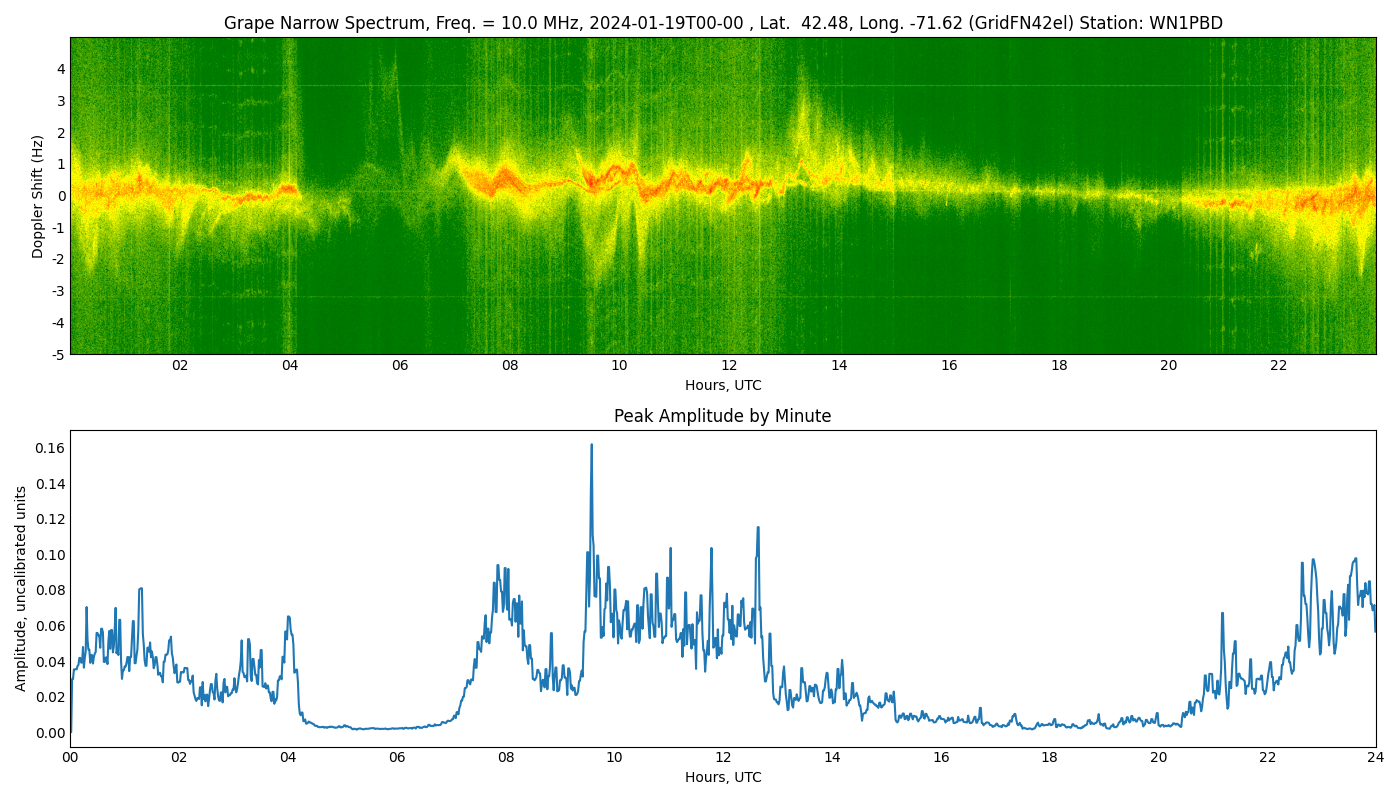The image size is (1400, 800).
Task: Click Hours, UTC label under amplitude plot
Action: tap(722, 777)
